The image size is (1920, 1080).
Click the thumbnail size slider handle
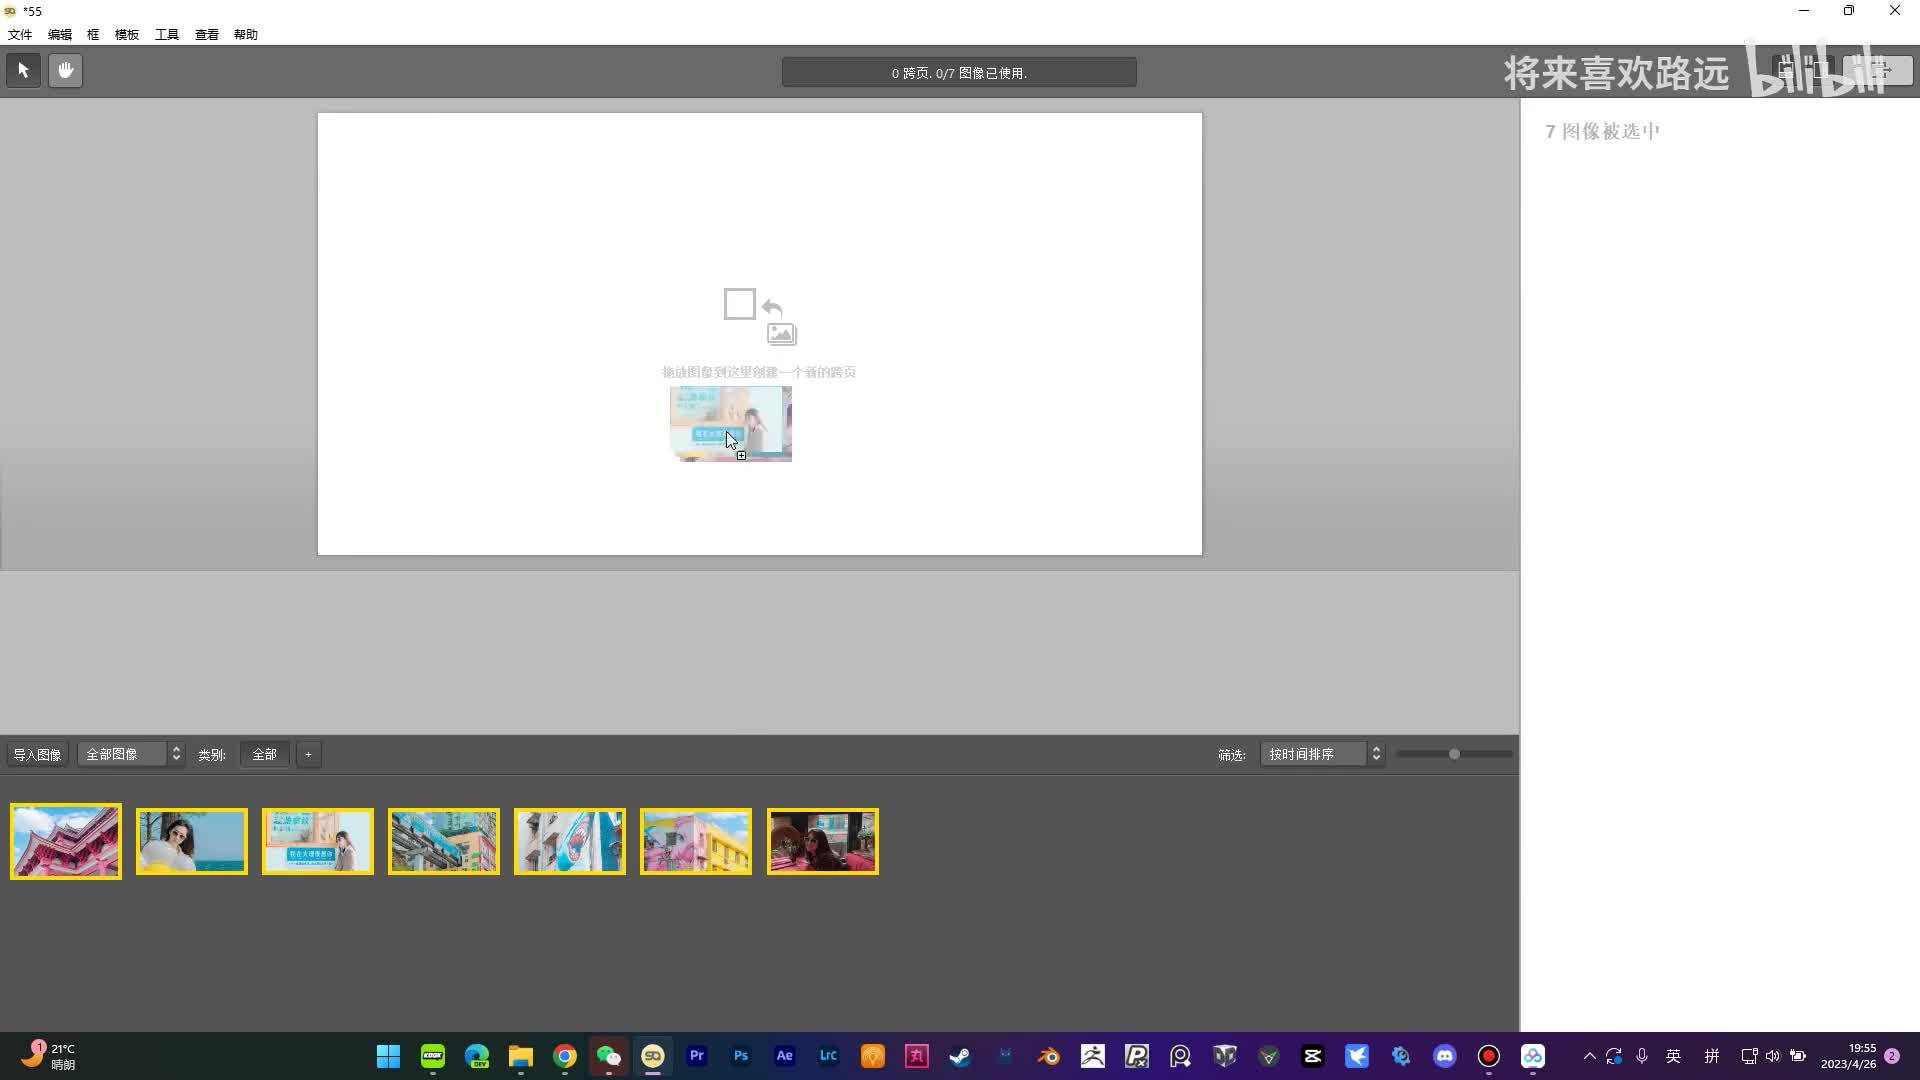(1454, 755)
